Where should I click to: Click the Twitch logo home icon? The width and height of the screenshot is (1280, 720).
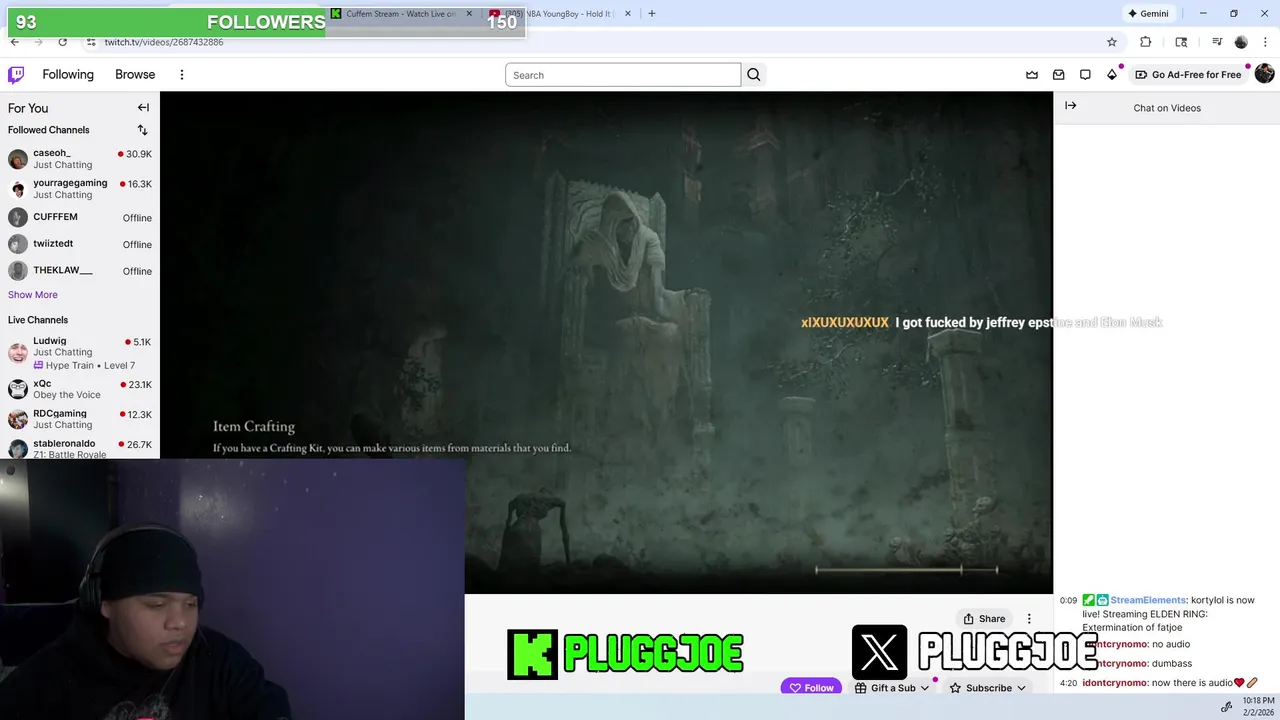click(16, 75)
